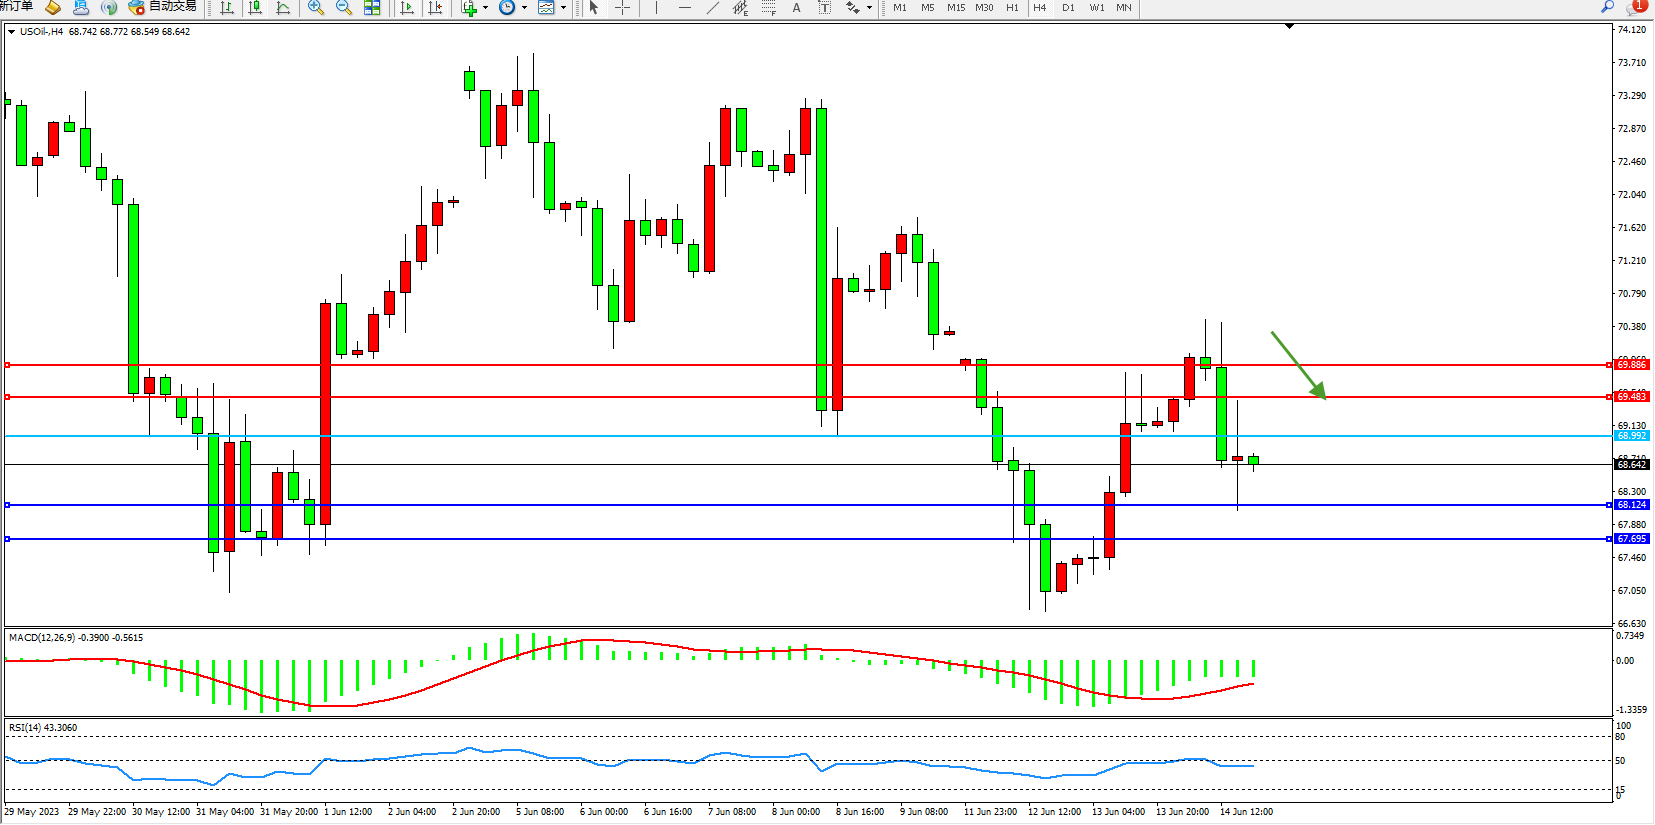Toggle the 自动交易 auto trading button

163,7
